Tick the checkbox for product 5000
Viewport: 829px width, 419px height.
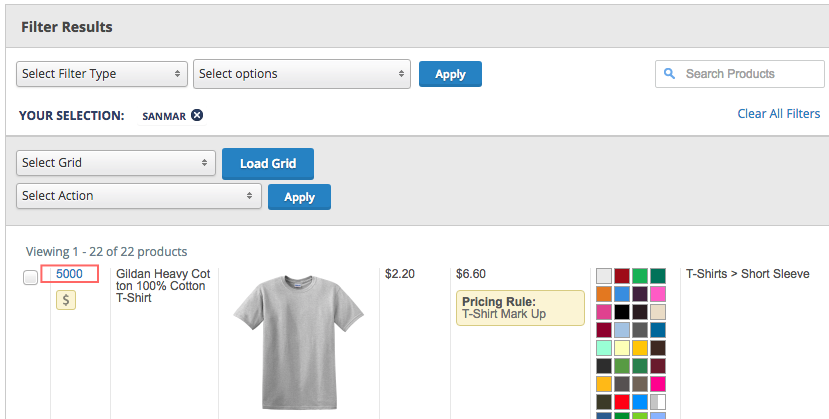[31, 277]
